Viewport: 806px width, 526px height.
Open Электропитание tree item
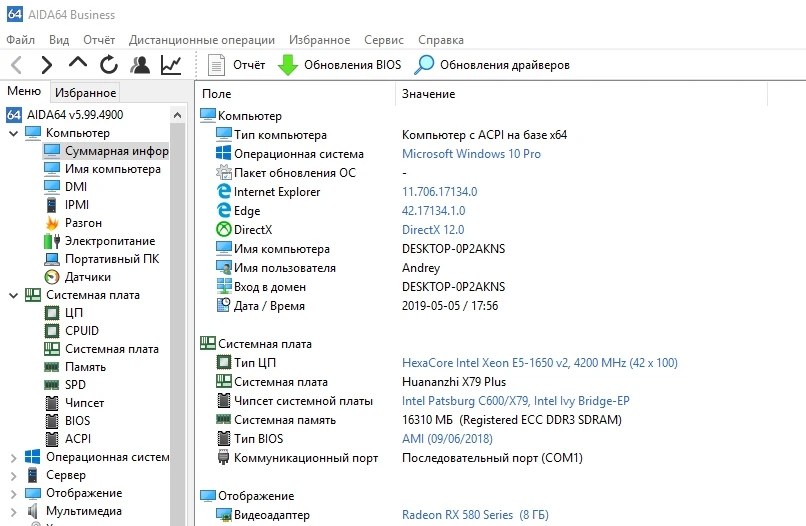point(100,241)
